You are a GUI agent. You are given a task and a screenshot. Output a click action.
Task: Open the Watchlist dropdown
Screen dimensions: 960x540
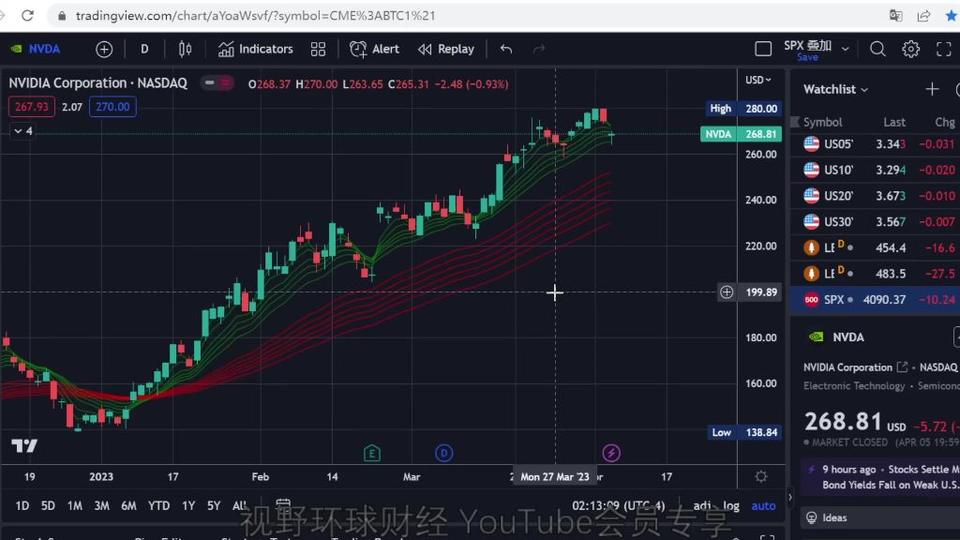[836, 89]
